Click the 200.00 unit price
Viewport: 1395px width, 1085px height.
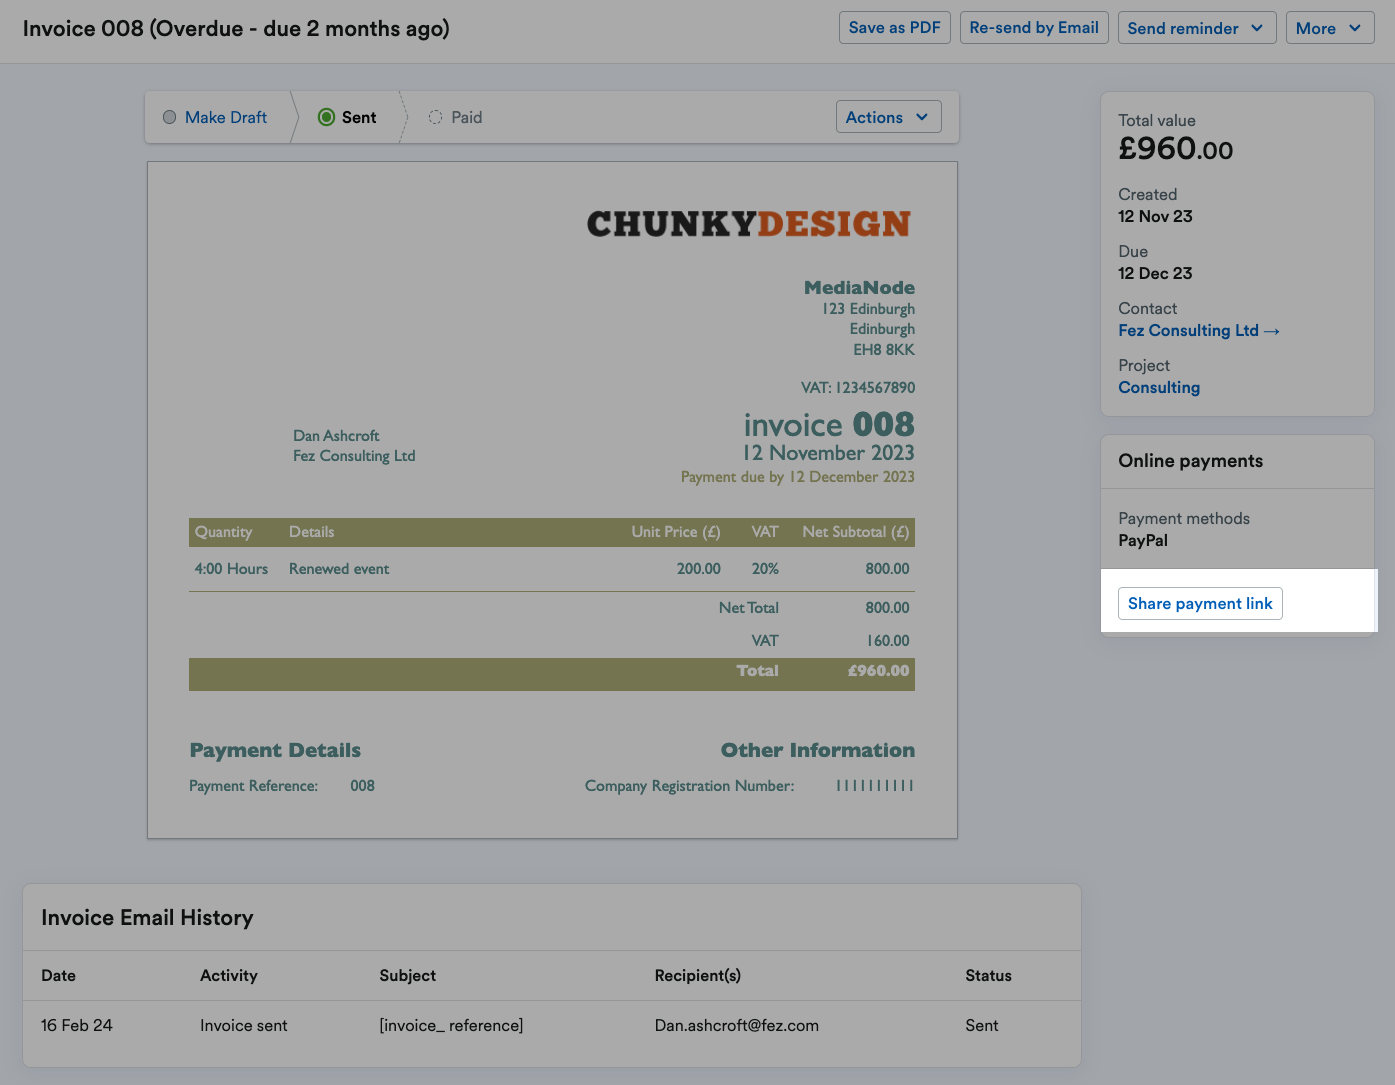[698, 569]
